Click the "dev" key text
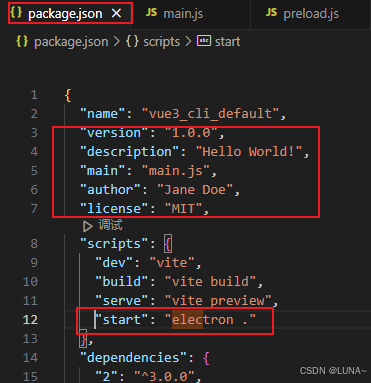The width and height of the screenshot is (371, 383). point(114,263)
